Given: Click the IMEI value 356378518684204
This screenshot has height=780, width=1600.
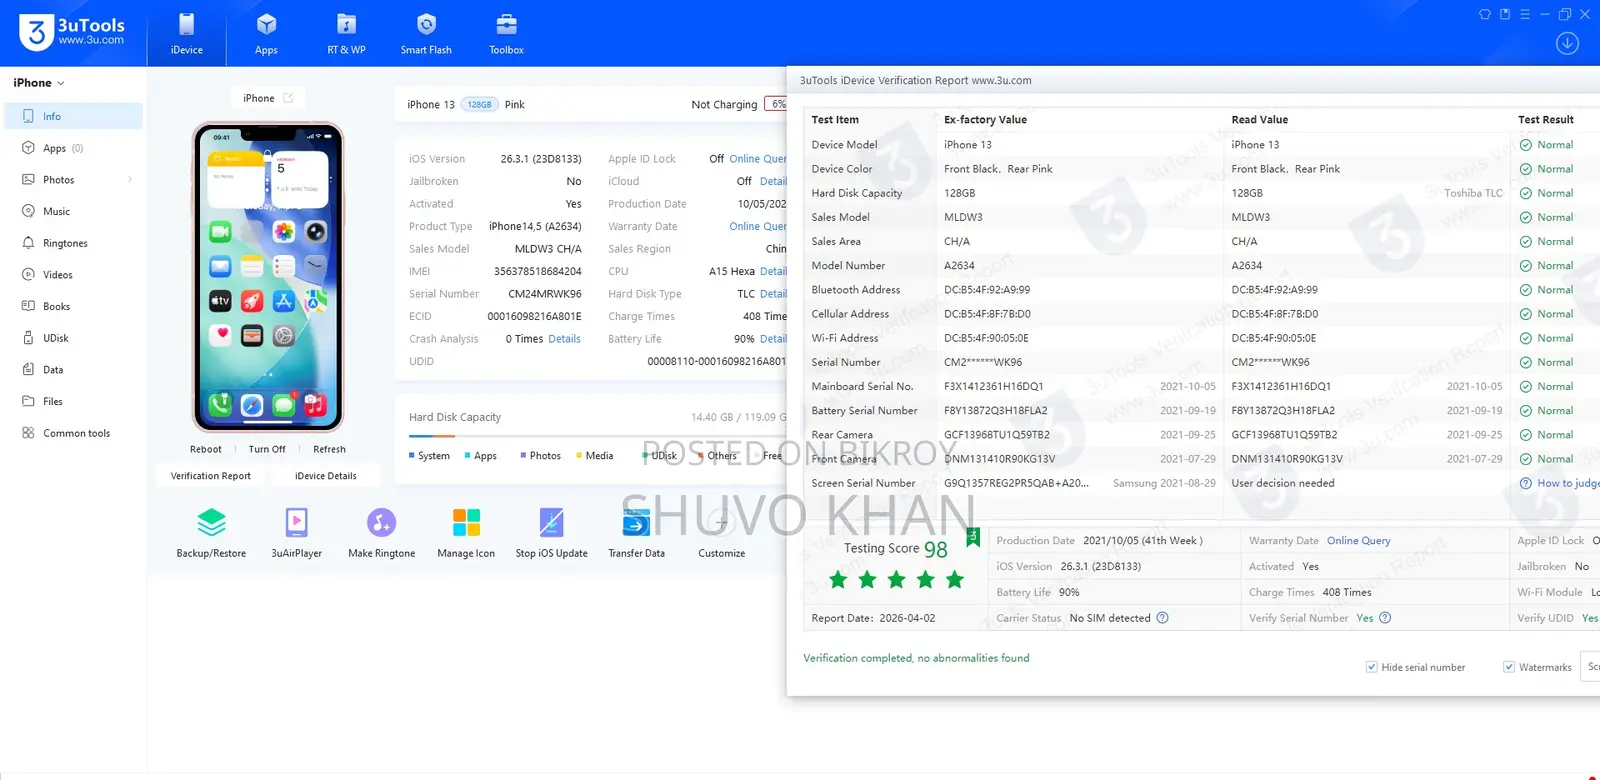Looking at the screenshot, I should pos(538,271).
